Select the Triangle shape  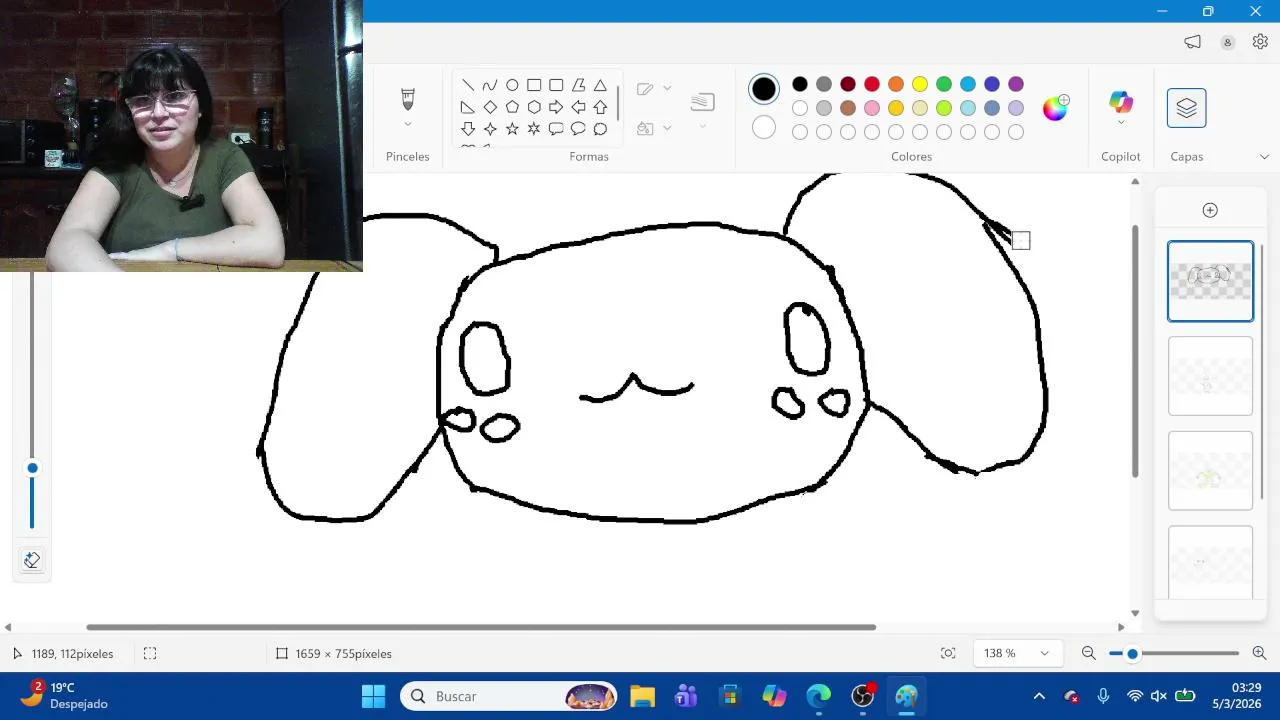pyautogui.click(x=600, y=85)
